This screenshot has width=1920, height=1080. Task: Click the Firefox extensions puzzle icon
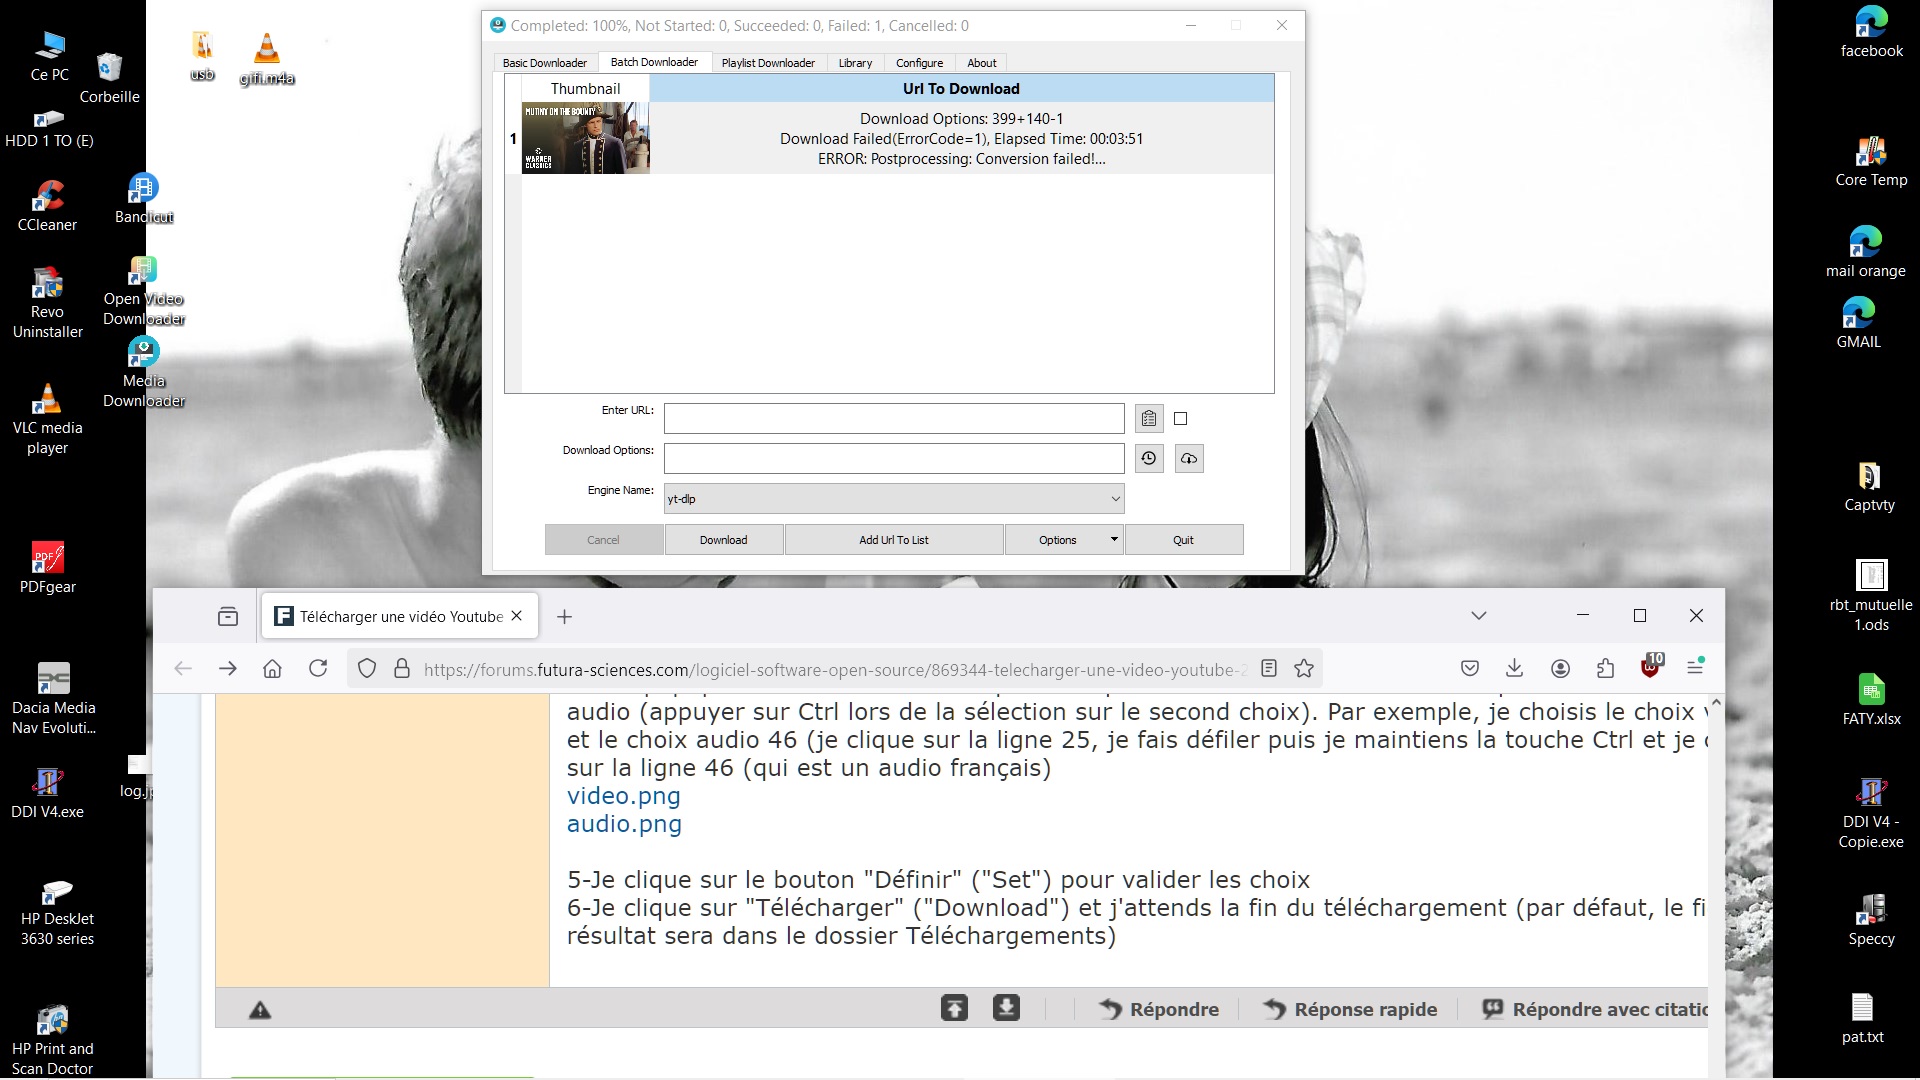coord(1605,669)
